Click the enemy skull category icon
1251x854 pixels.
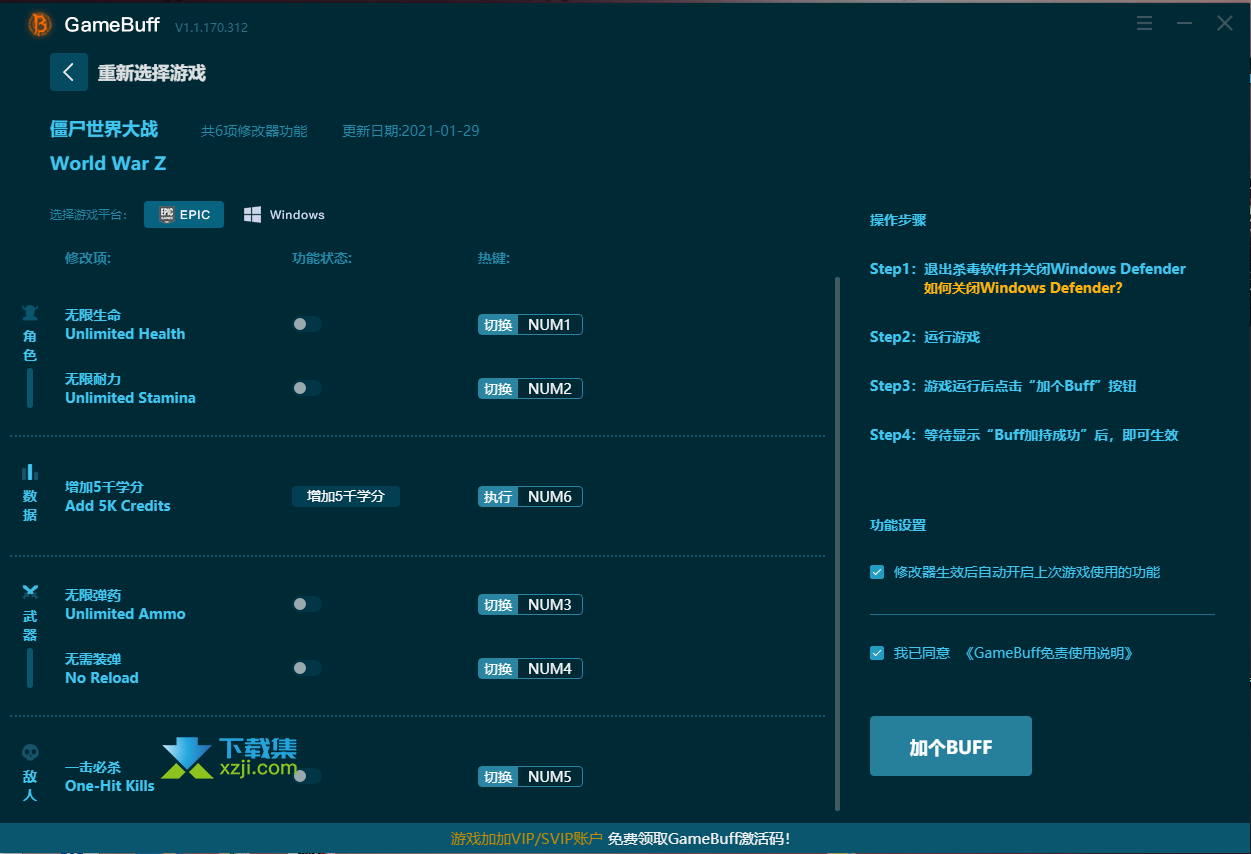point(30,752)
